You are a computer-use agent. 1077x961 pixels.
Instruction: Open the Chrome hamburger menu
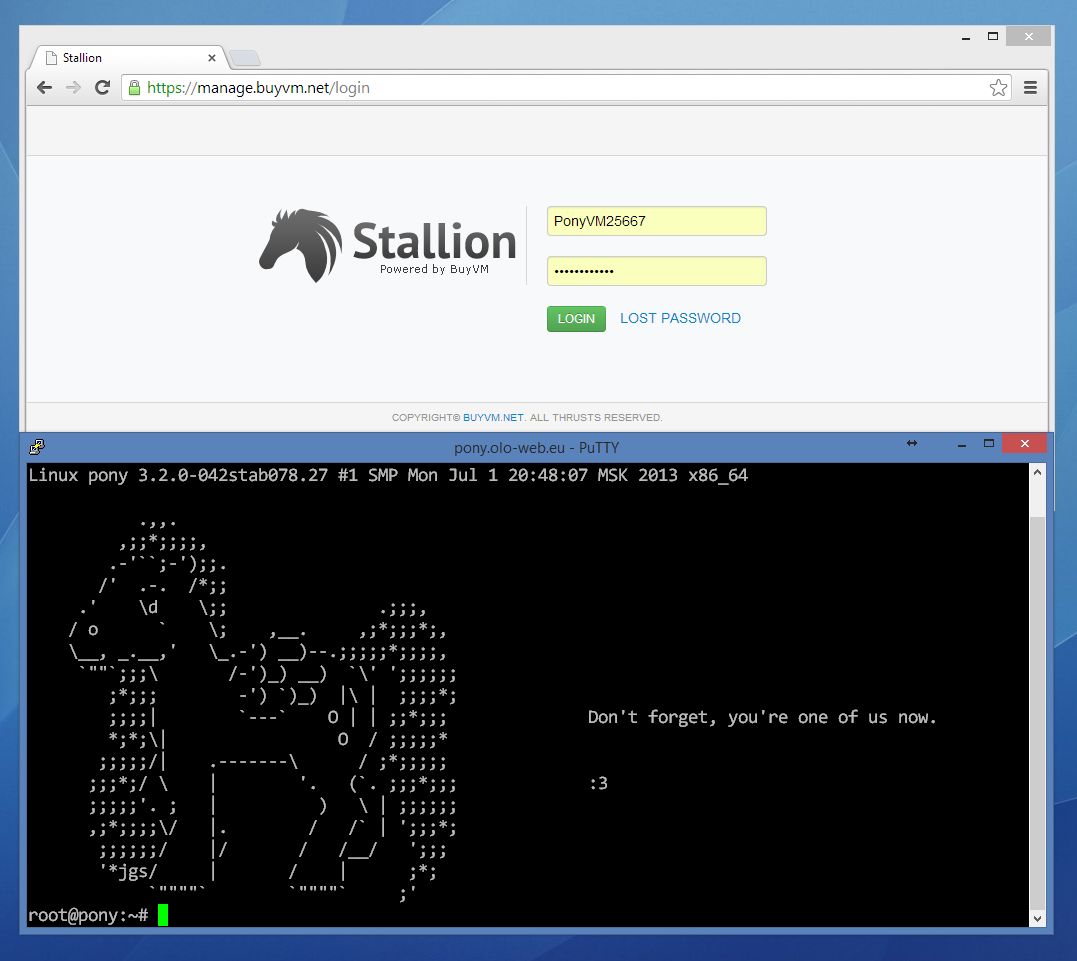click(1030, 87)
